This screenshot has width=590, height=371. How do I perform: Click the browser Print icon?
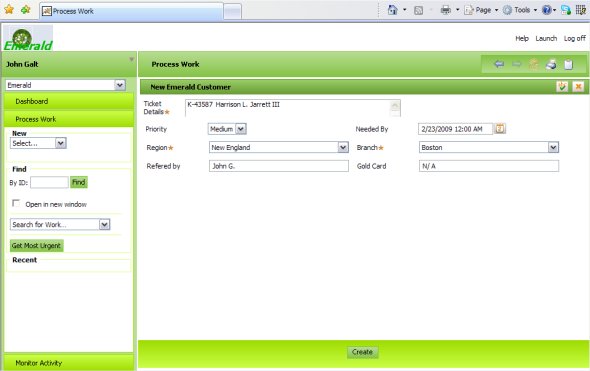click(x=446, y=10)
